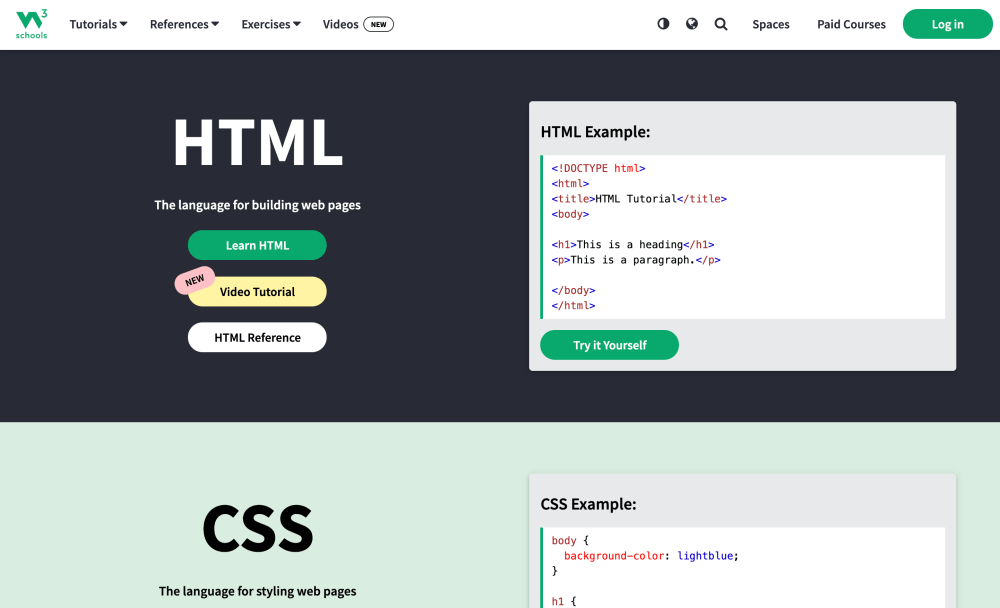The width and height of the screenshot is (1000, 608).
Task: Select the green Try it Yourself icon button
Action: (609, 344)
